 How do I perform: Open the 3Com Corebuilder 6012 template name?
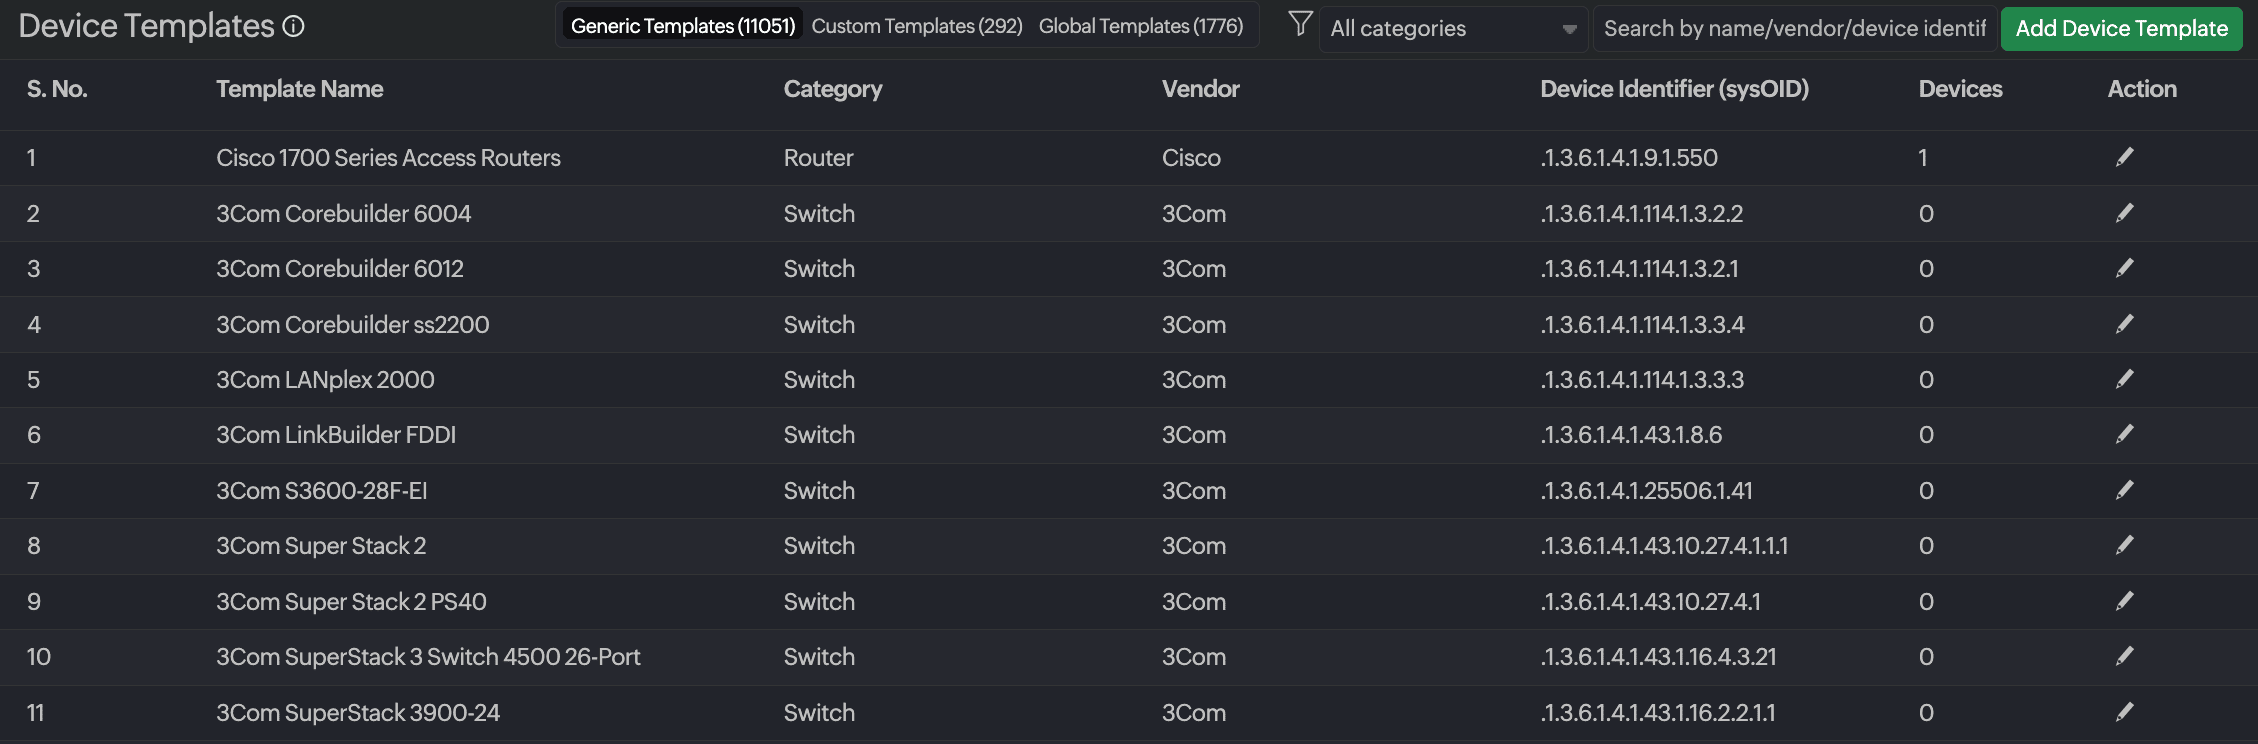click(x=340, y=269)
